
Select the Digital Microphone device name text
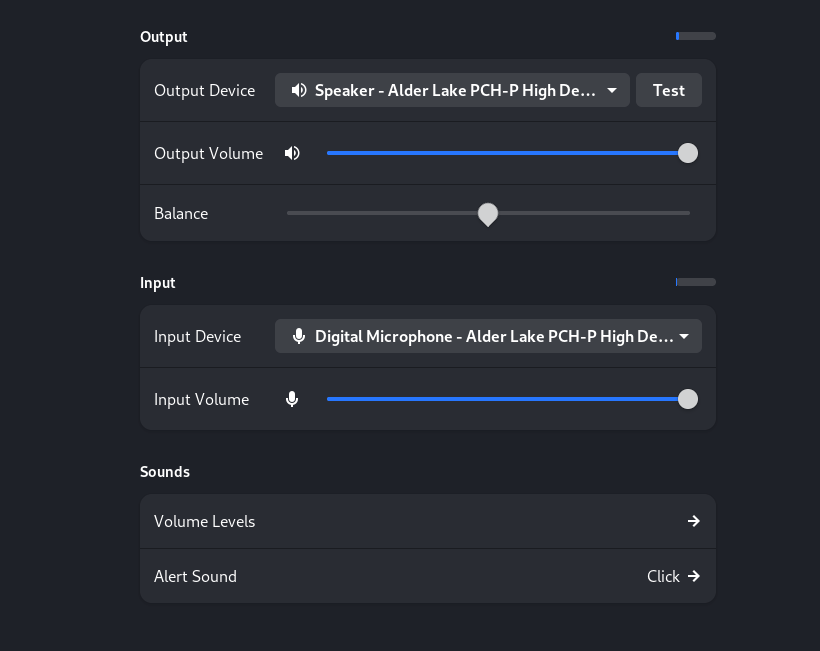pos(493,336)
